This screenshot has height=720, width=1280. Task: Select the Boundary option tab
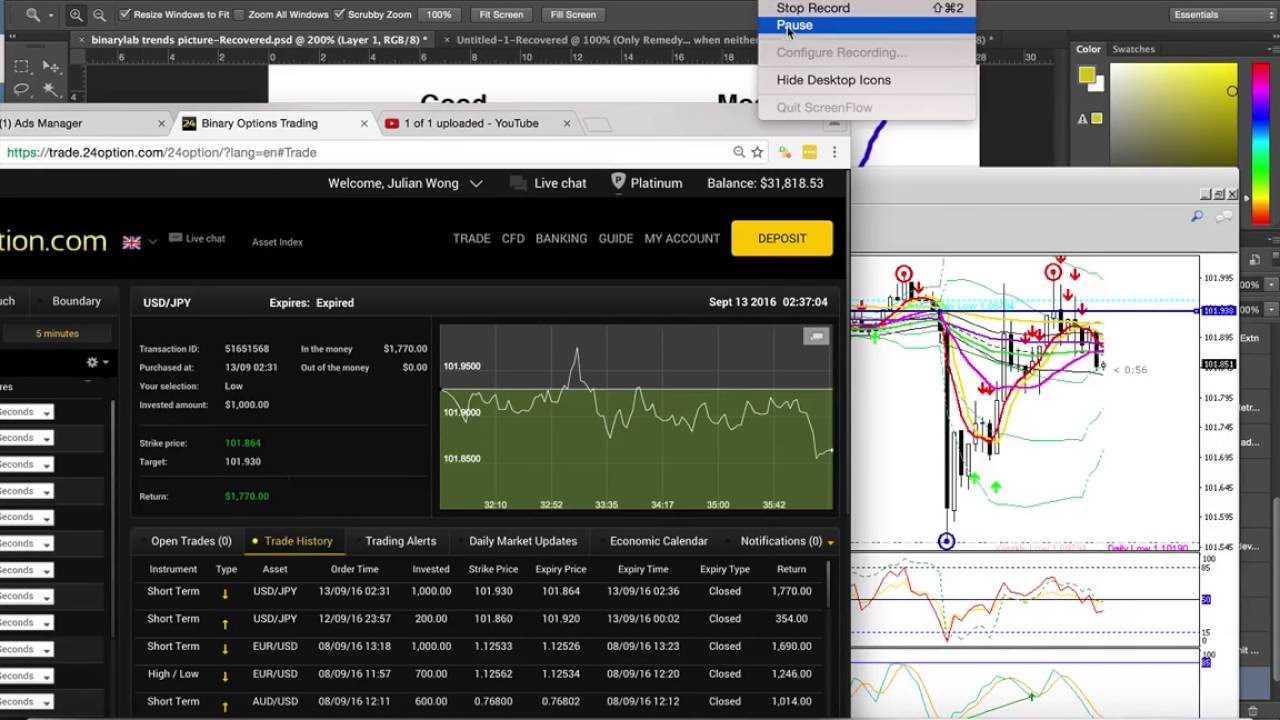(x=76, y=301)
